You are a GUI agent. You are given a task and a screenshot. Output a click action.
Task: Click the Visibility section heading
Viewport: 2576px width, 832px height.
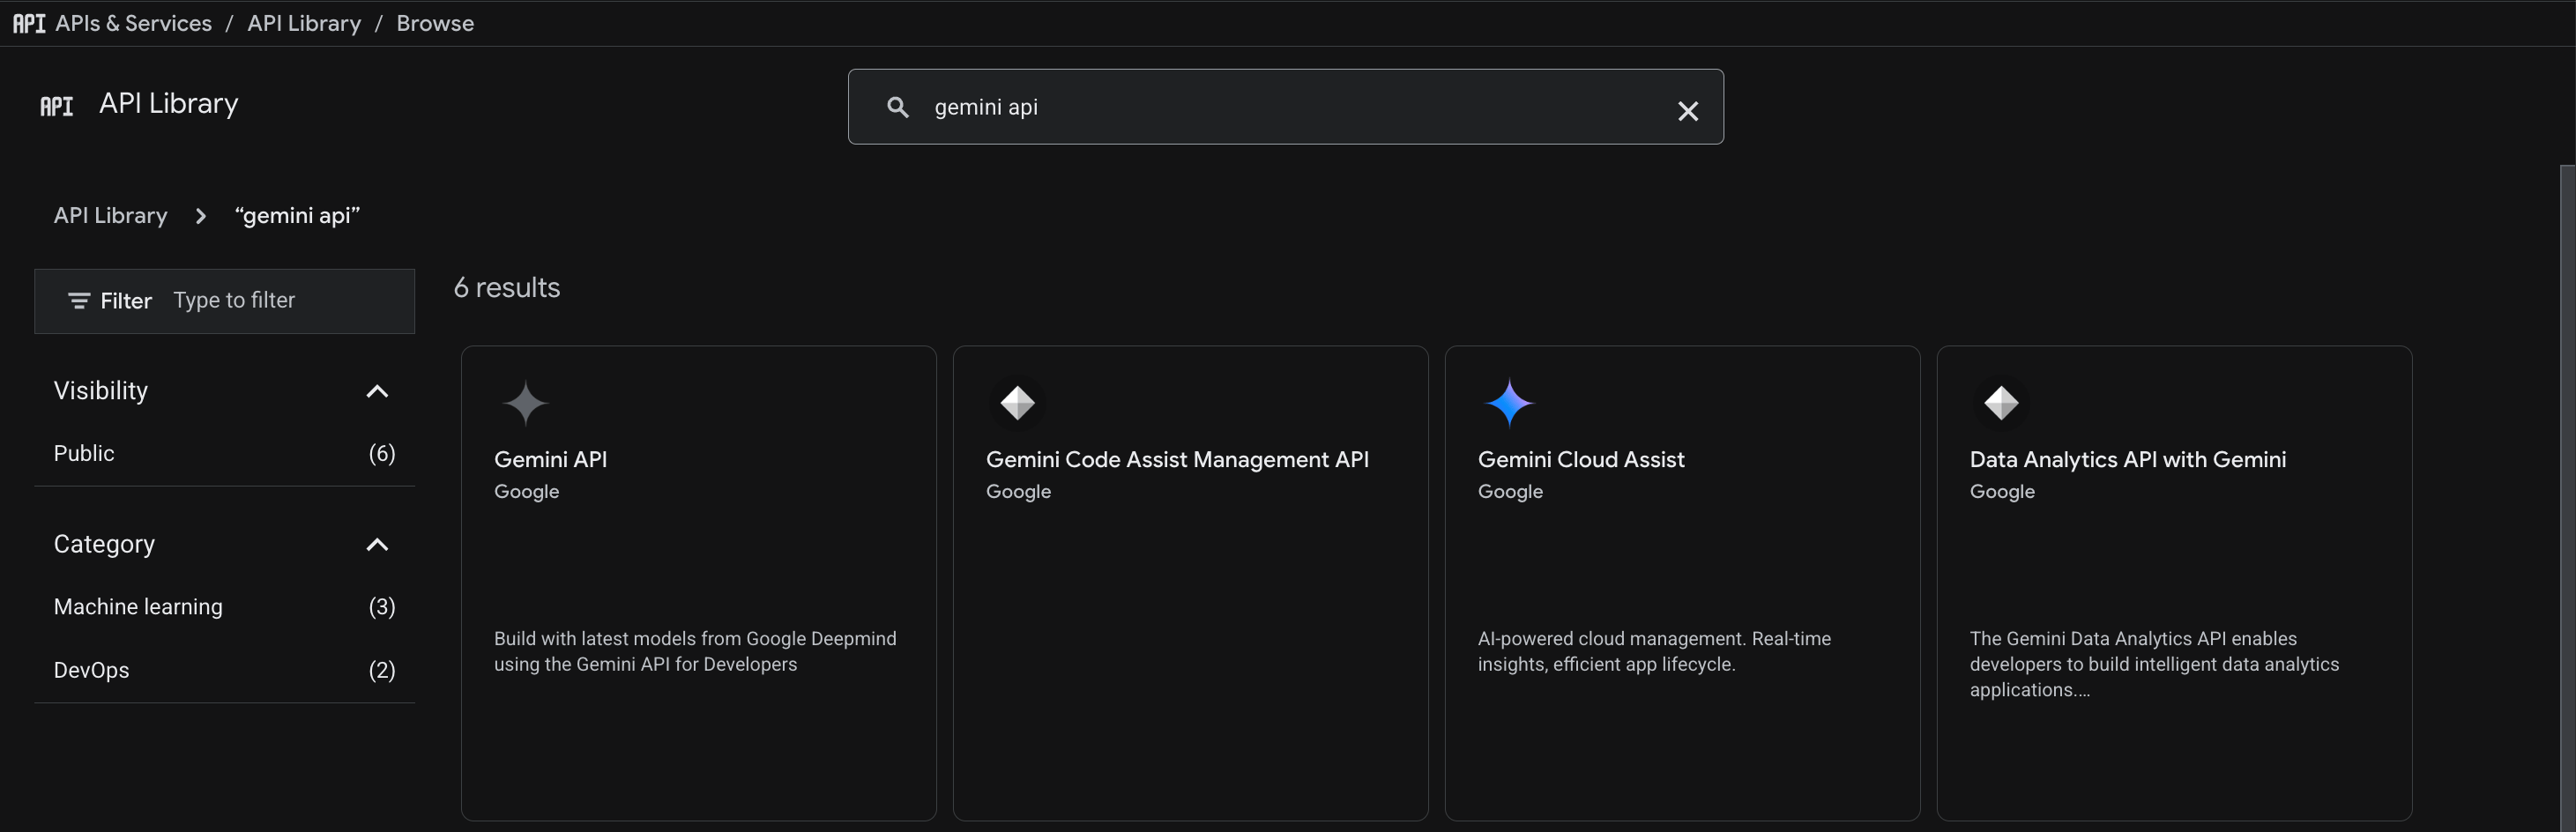click(101, 391)
